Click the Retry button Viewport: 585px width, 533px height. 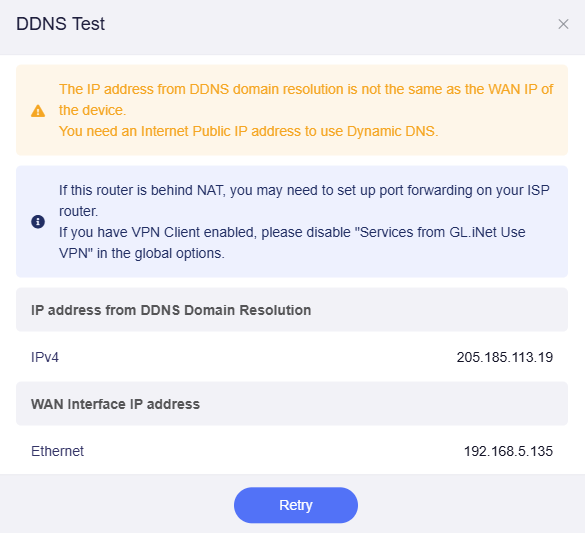pos(296,505)
